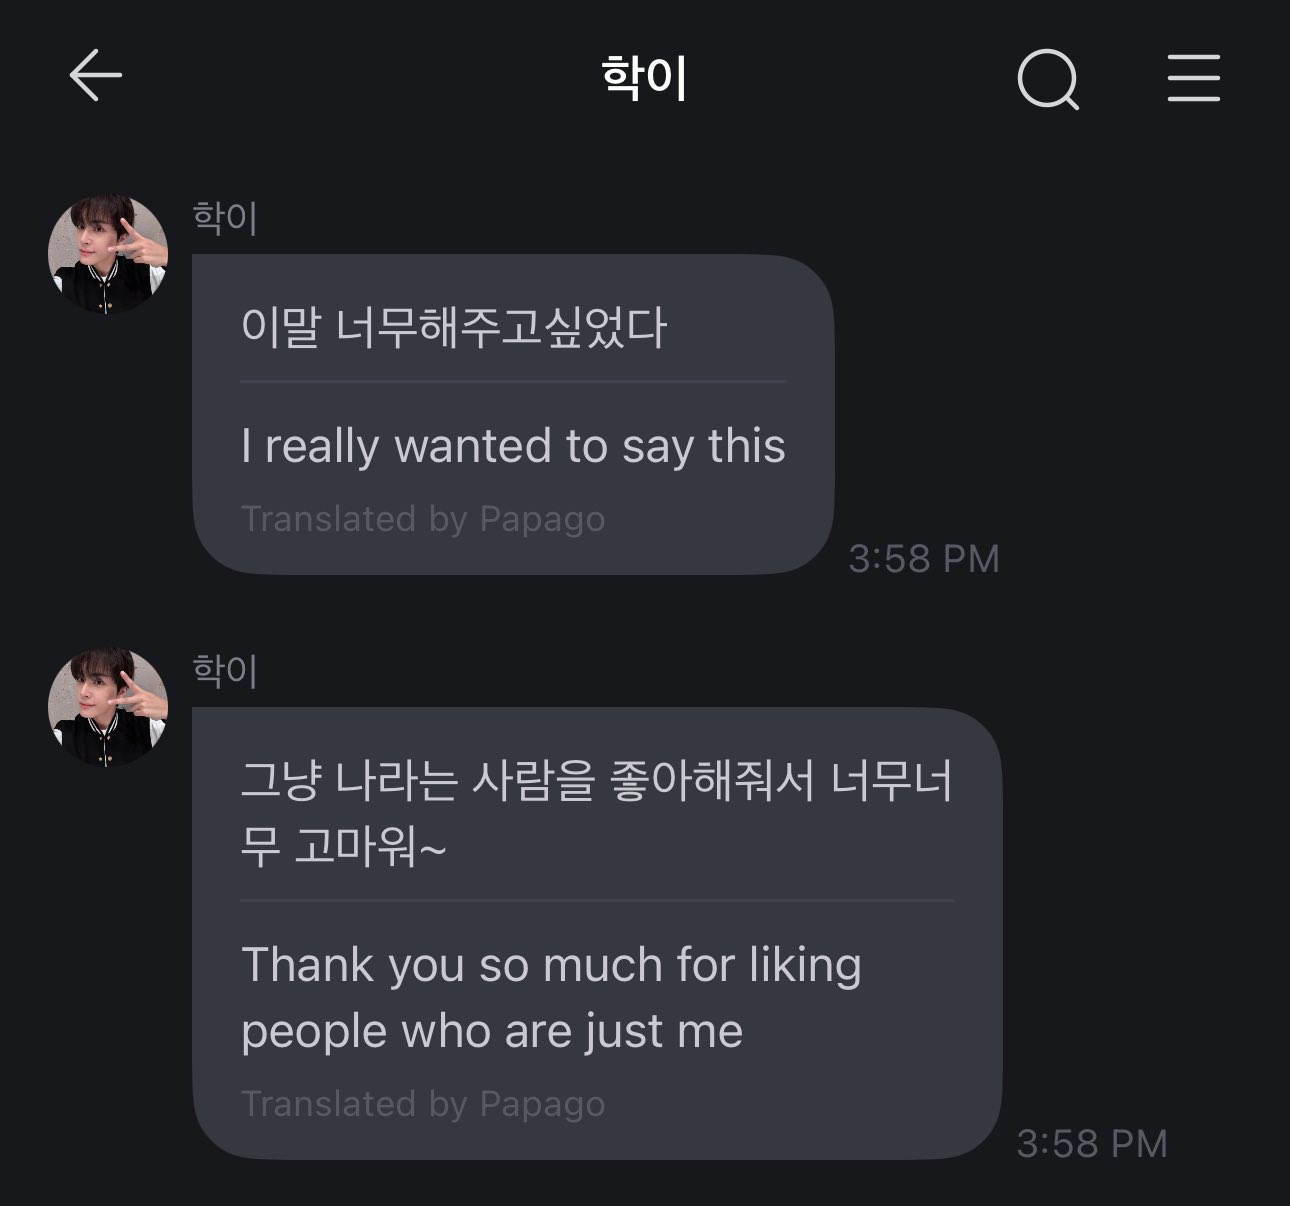The width and height of the screenshot is (1290, 1206).
Task: Tap sender name 학이 above second message
Action: (226, 671)
